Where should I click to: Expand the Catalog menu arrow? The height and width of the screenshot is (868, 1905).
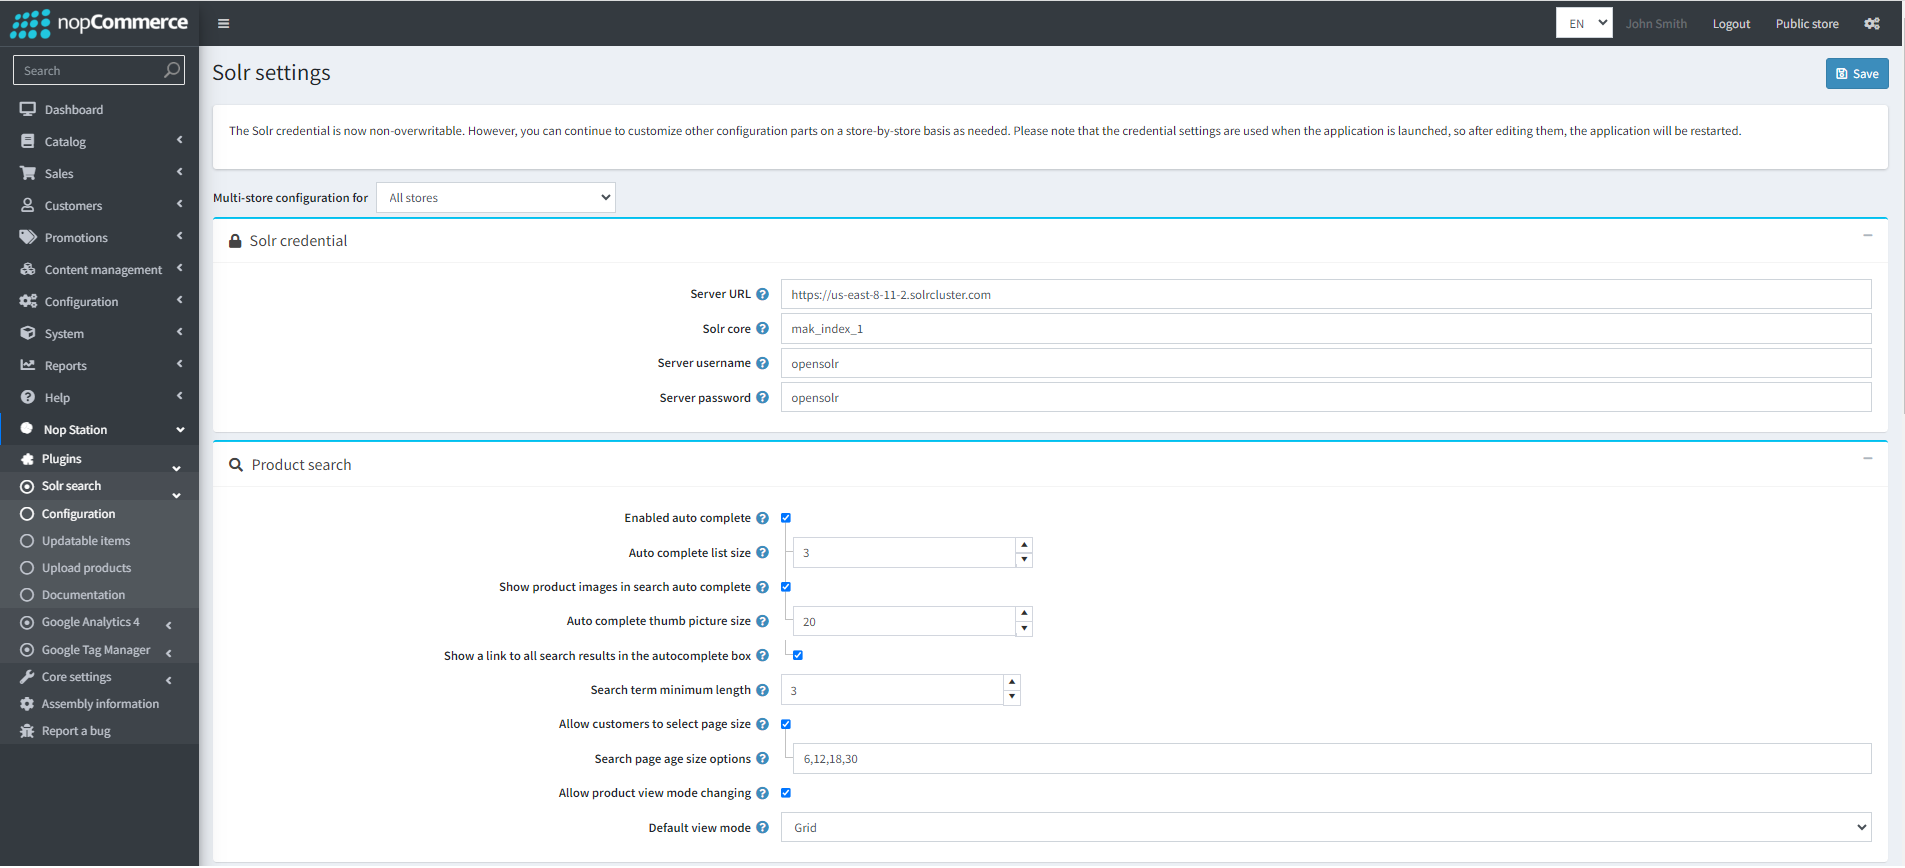pos(180,140)
